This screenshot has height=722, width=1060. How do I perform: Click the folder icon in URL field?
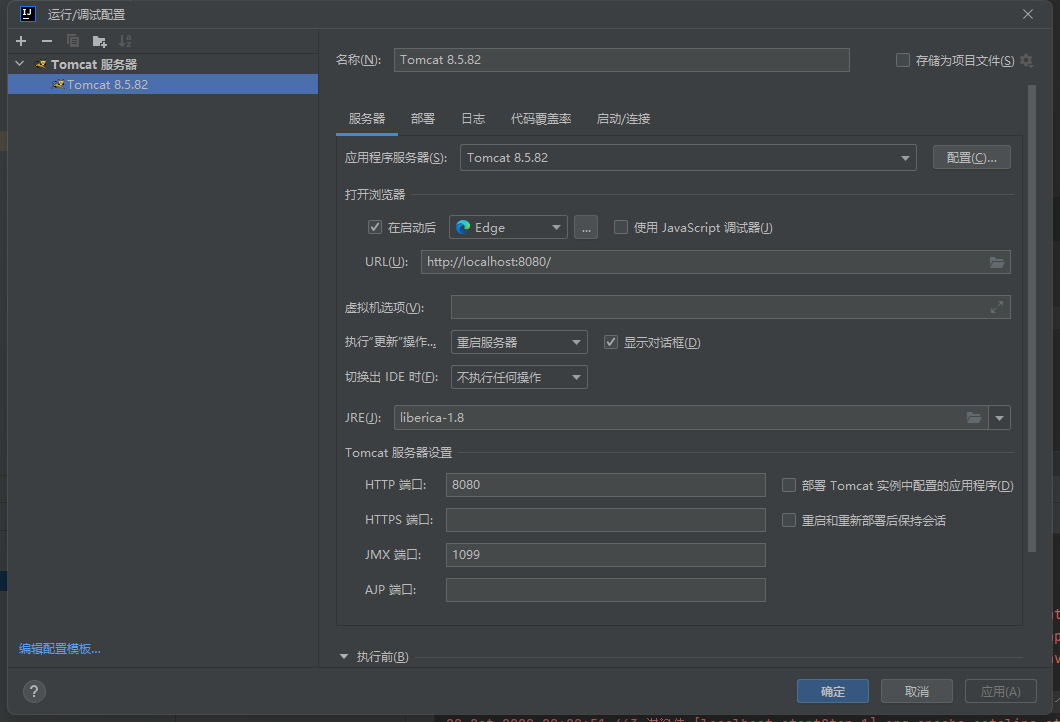point(996,262)
